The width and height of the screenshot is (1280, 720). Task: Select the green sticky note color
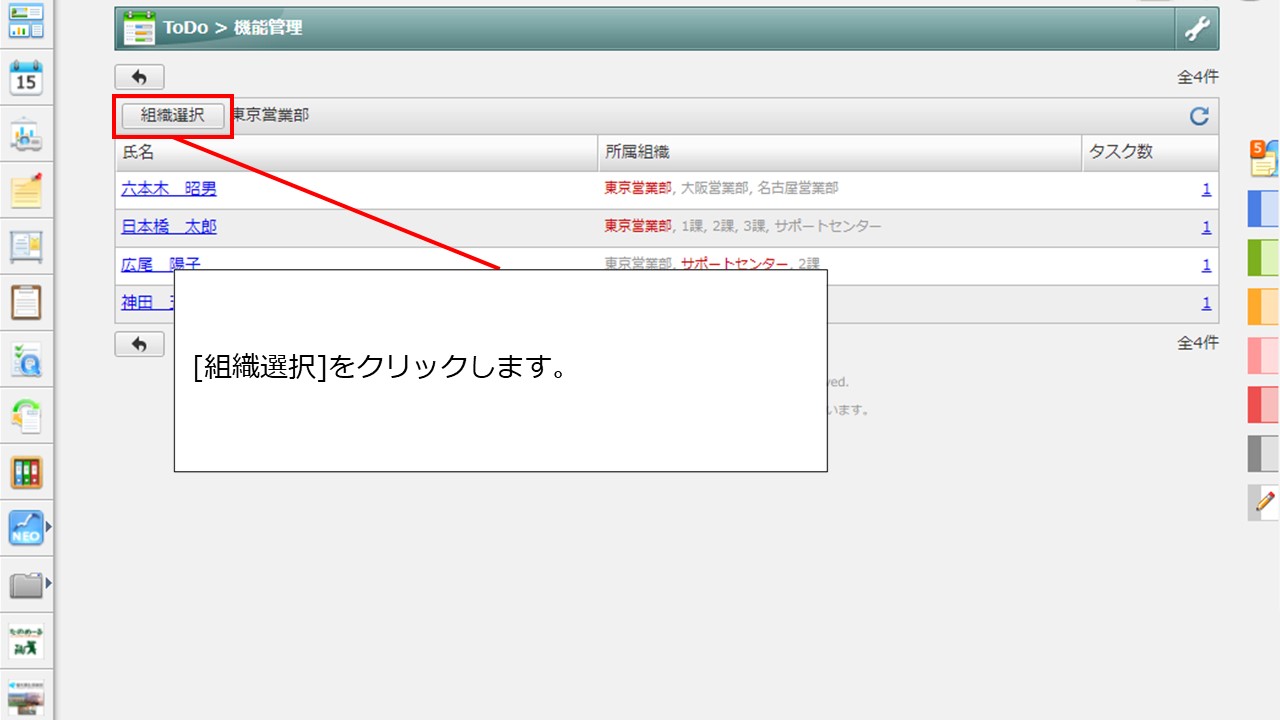[1264, 258]
